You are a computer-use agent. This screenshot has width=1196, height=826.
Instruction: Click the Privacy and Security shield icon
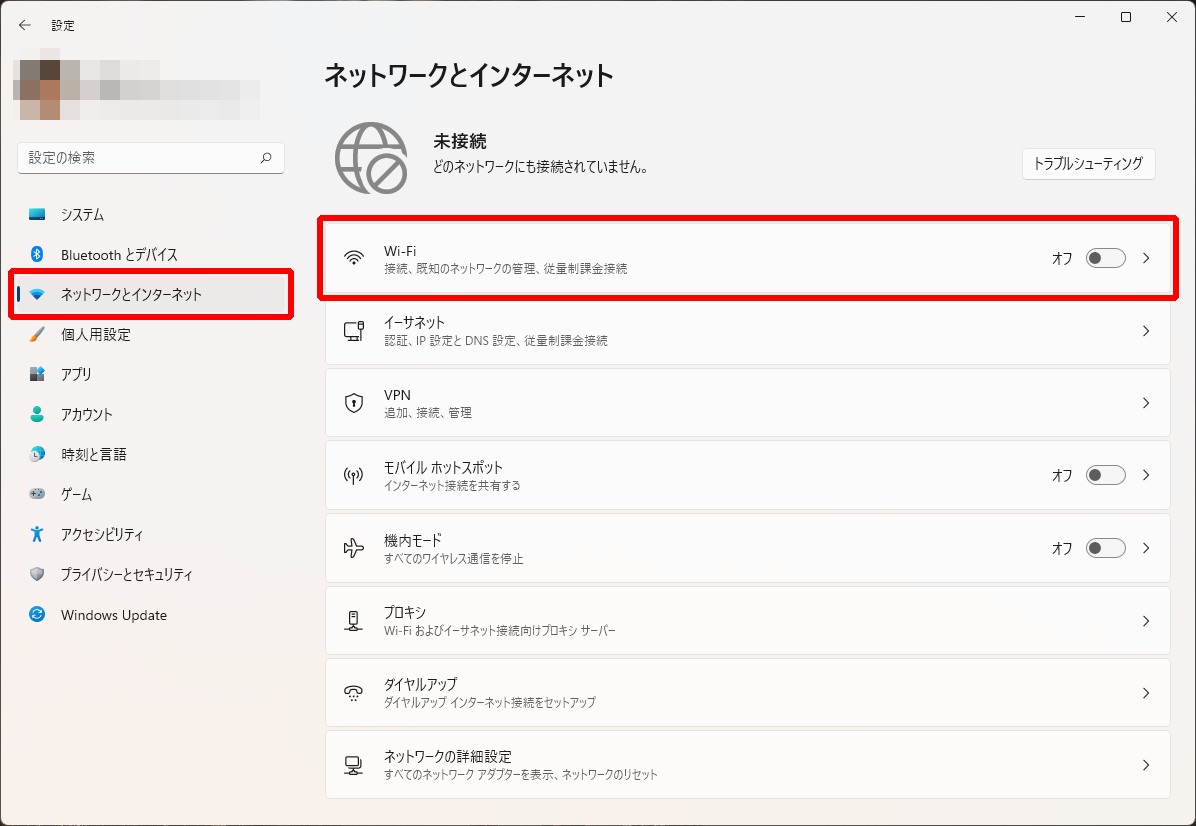(37, 574)
